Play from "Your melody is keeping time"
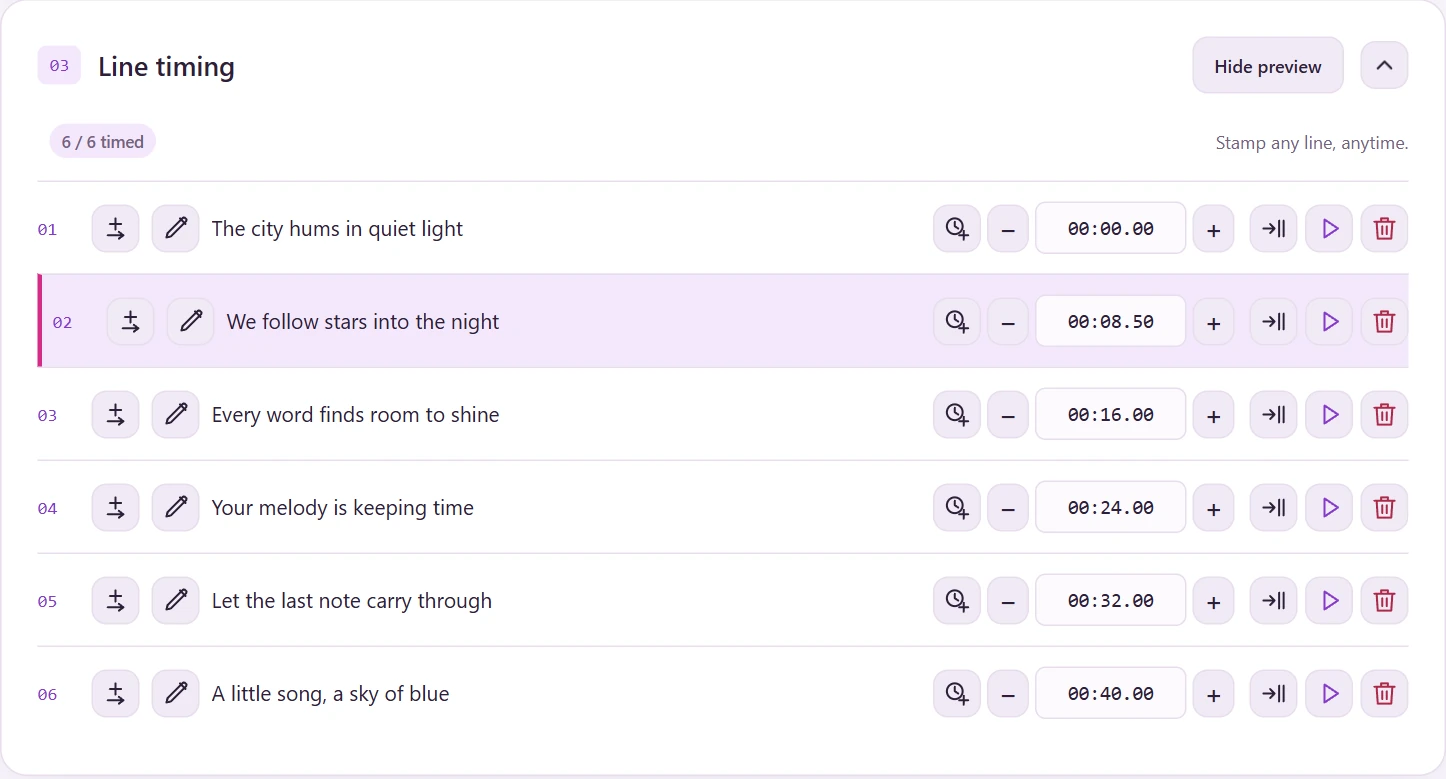1446x779 pixels. coord(1329,508)
